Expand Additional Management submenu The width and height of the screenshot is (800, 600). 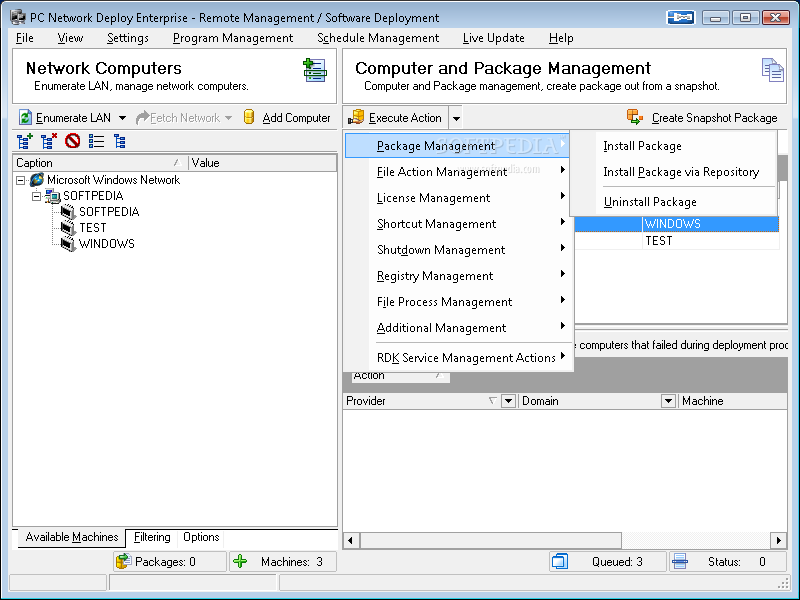(x=457, y=328)
